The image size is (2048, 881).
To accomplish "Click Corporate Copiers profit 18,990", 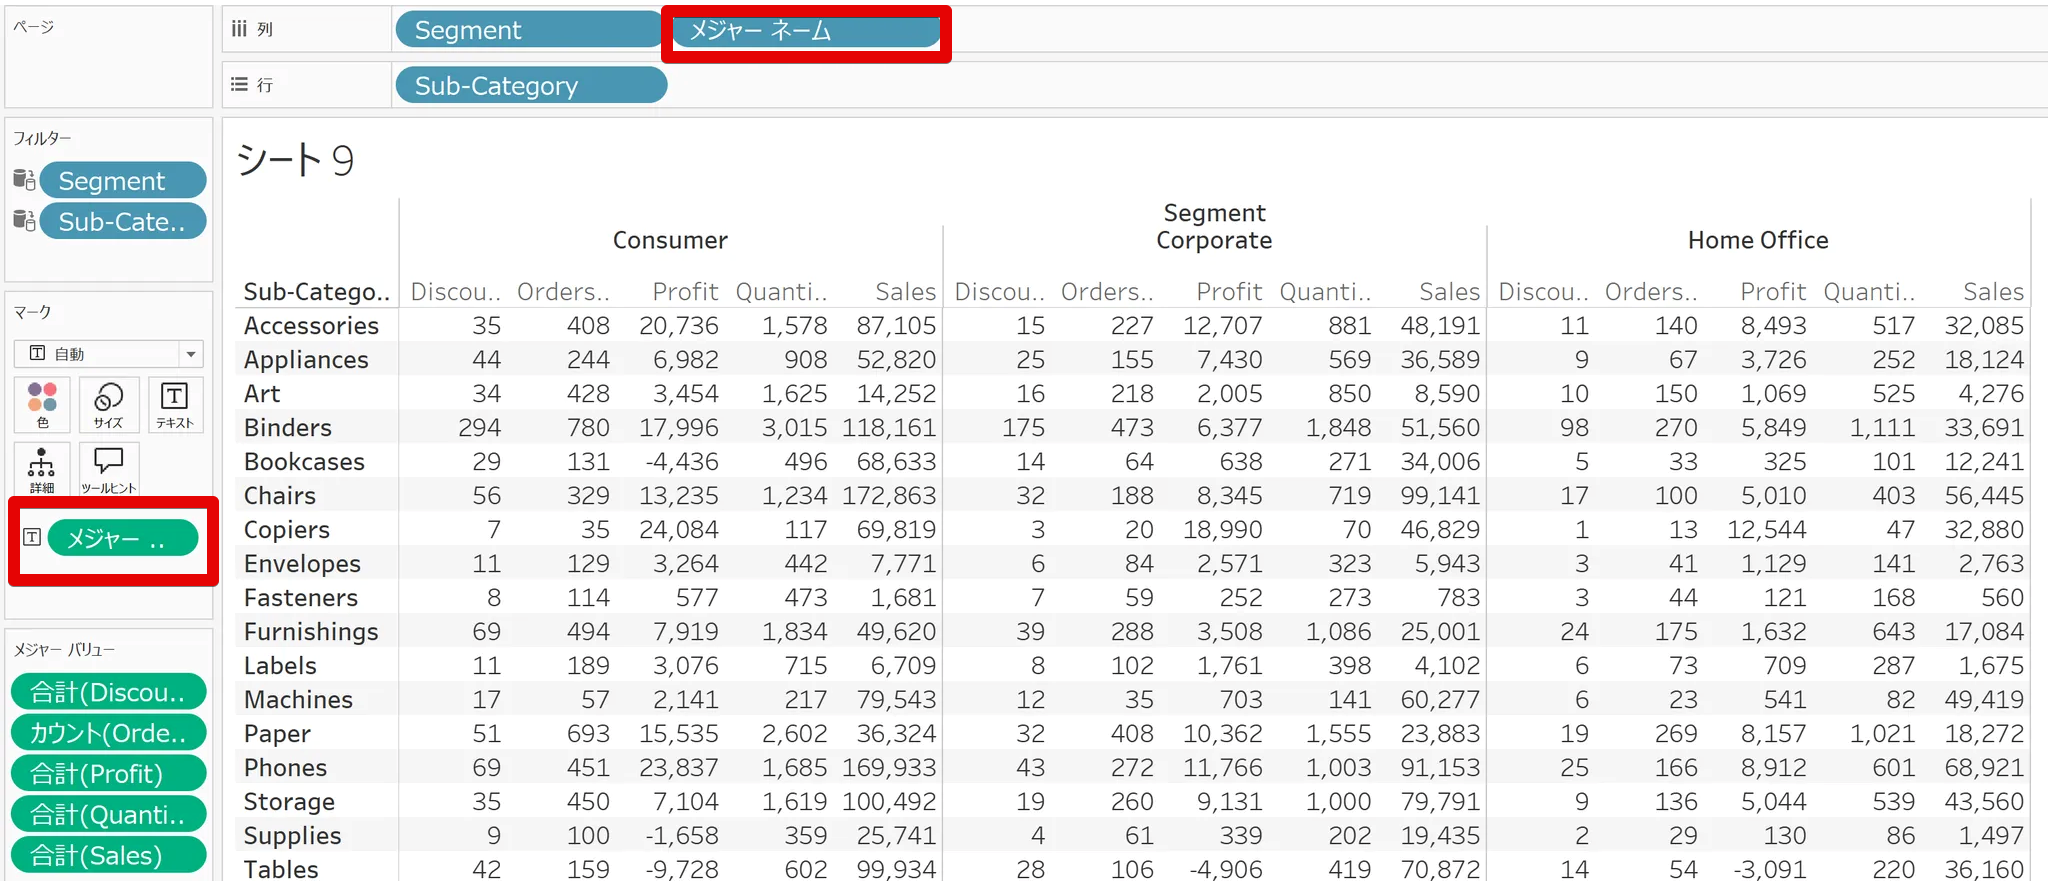I will [x=1223, y=530].
